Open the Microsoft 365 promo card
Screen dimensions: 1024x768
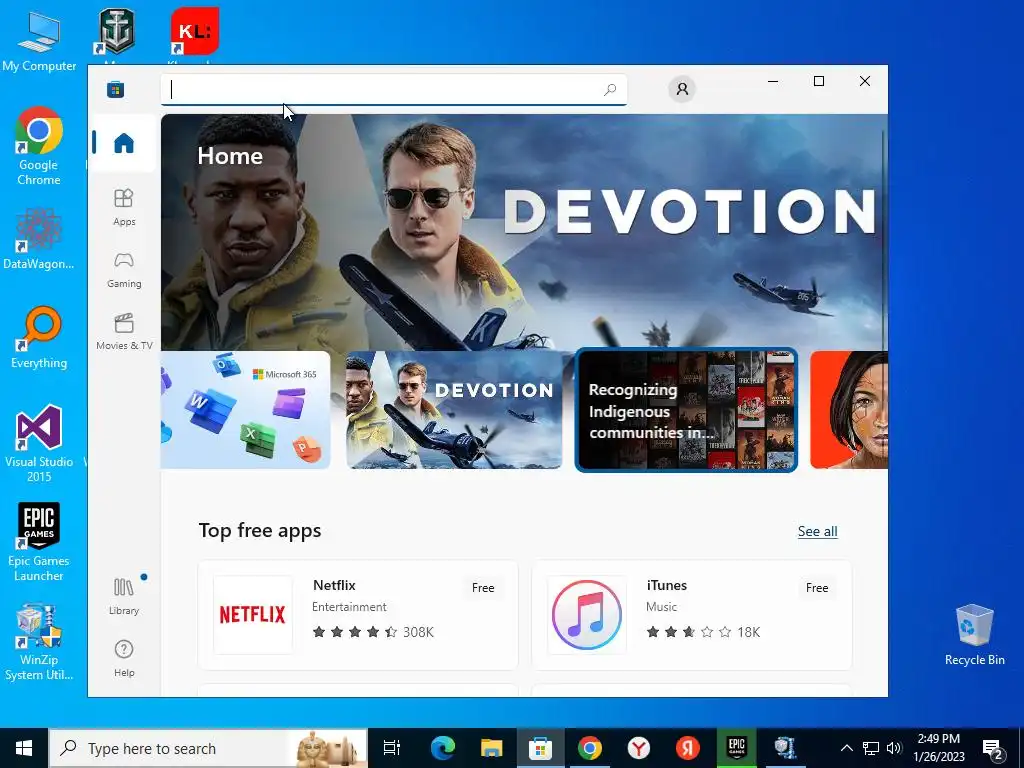click(x=246, y=410)
